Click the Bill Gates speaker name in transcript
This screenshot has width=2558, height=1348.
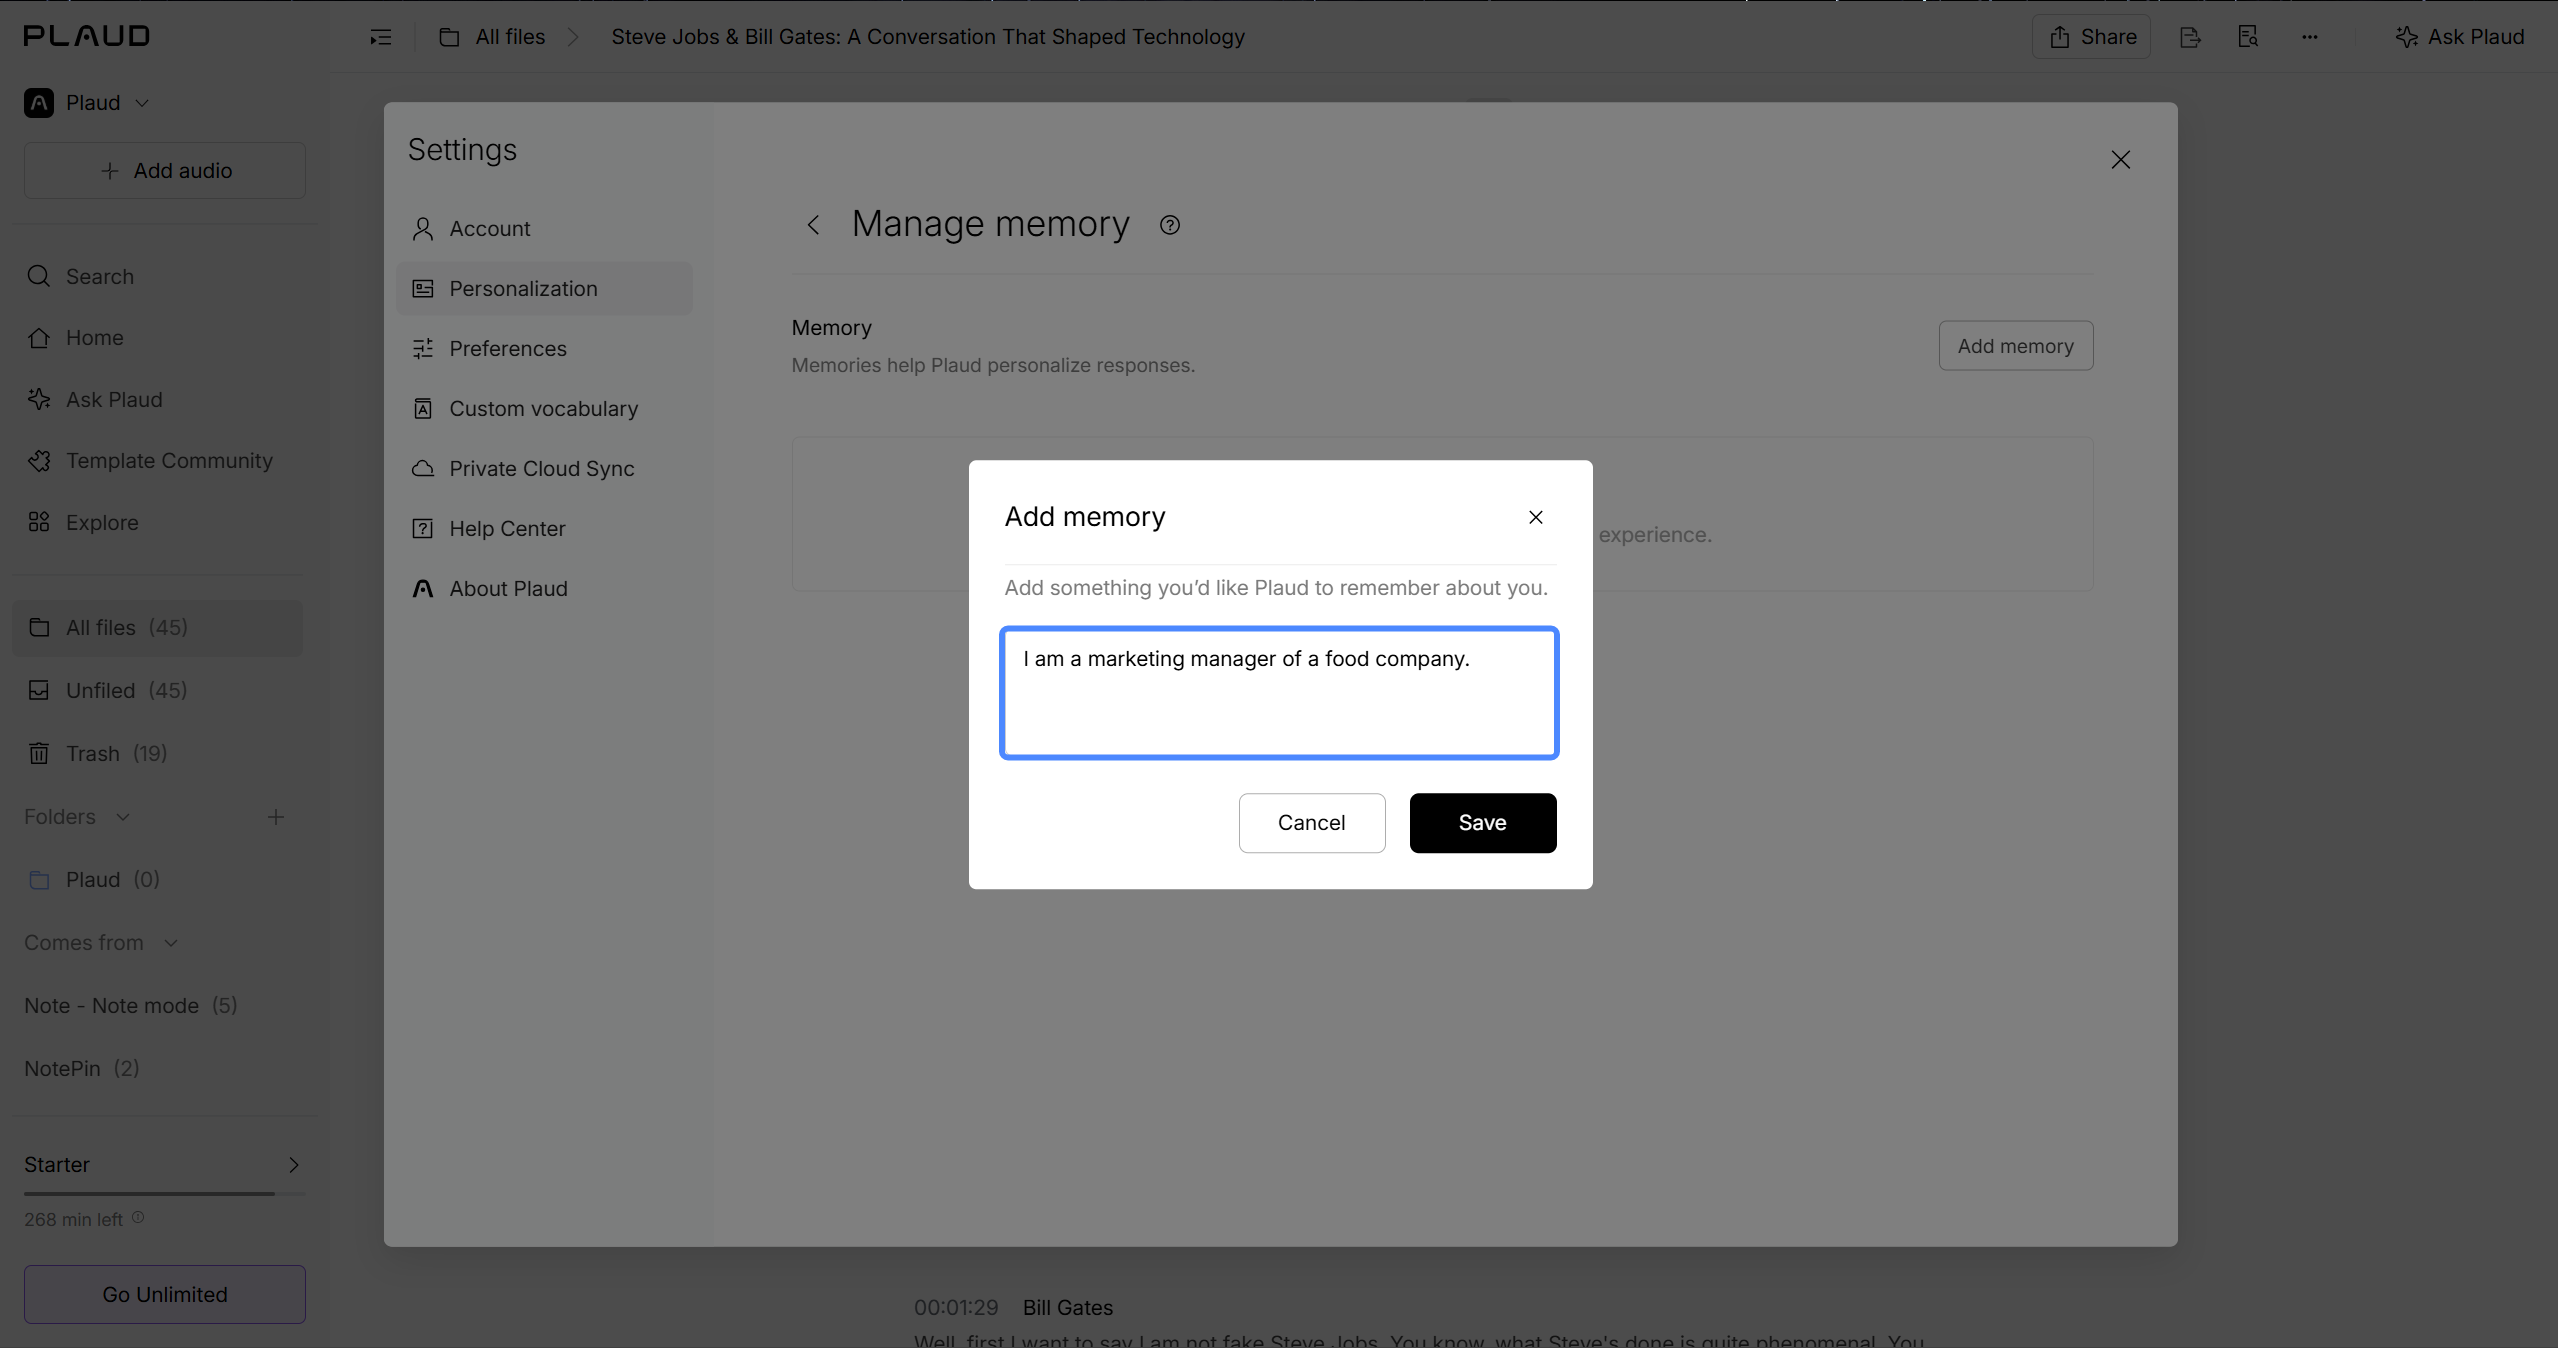[x=1068, y=1308]
